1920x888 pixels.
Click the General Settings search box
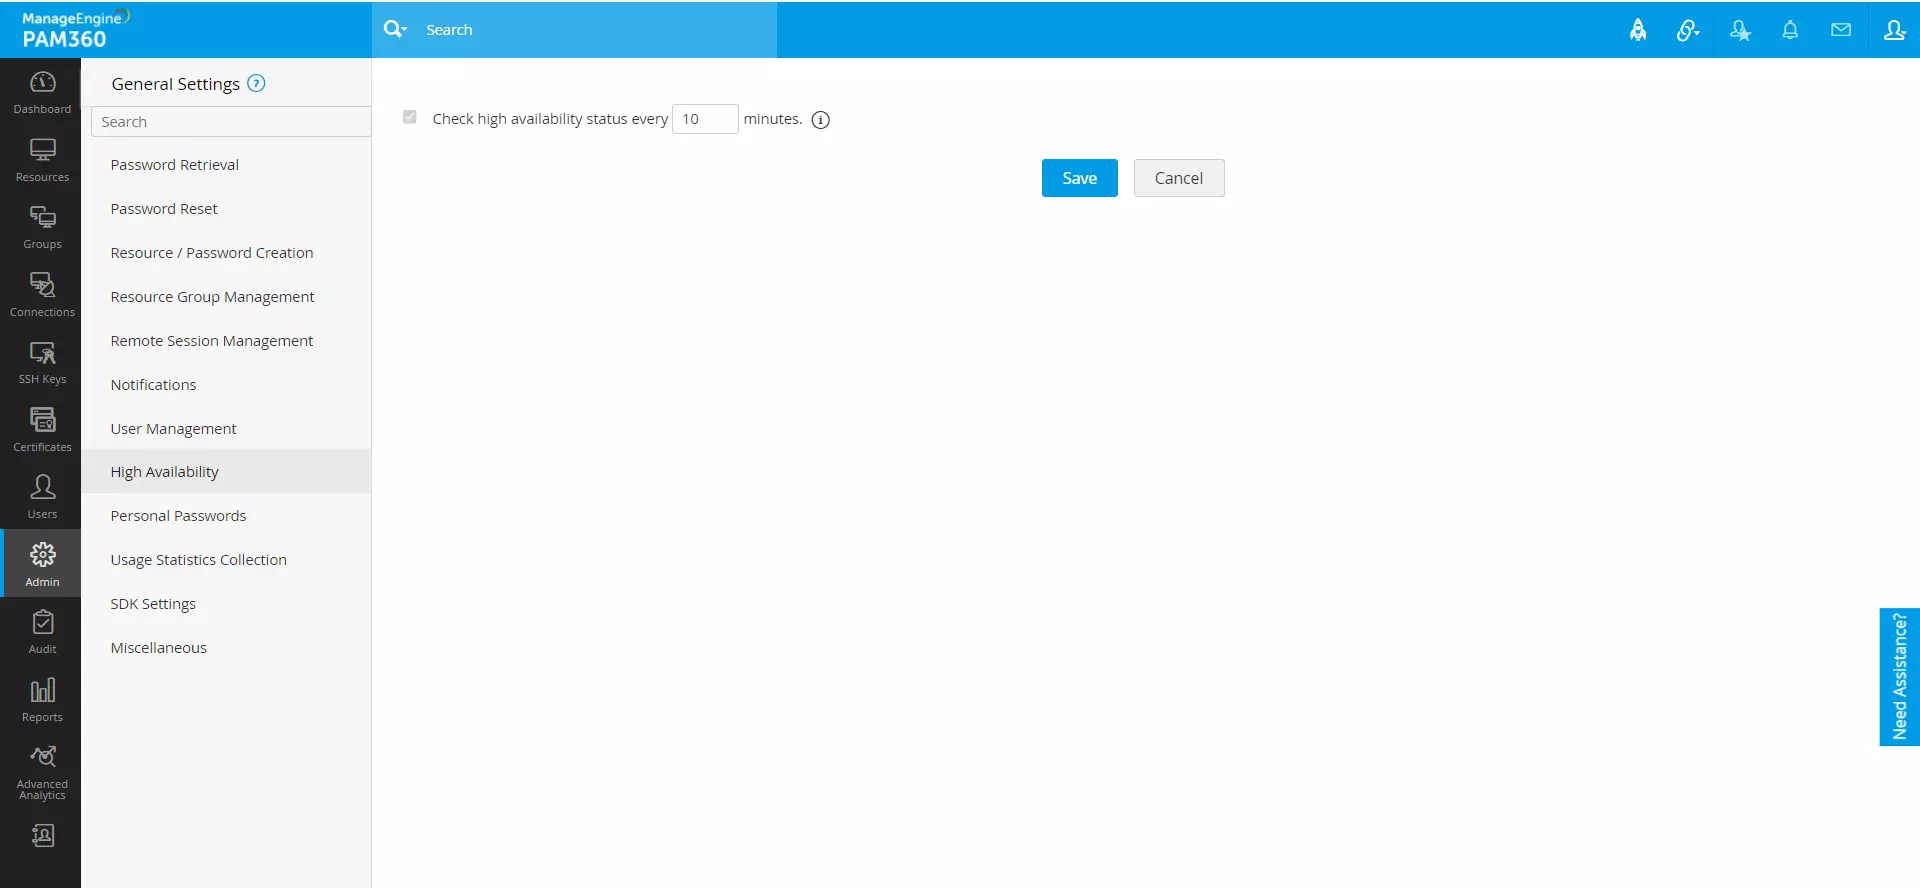(x=231, y=121)
